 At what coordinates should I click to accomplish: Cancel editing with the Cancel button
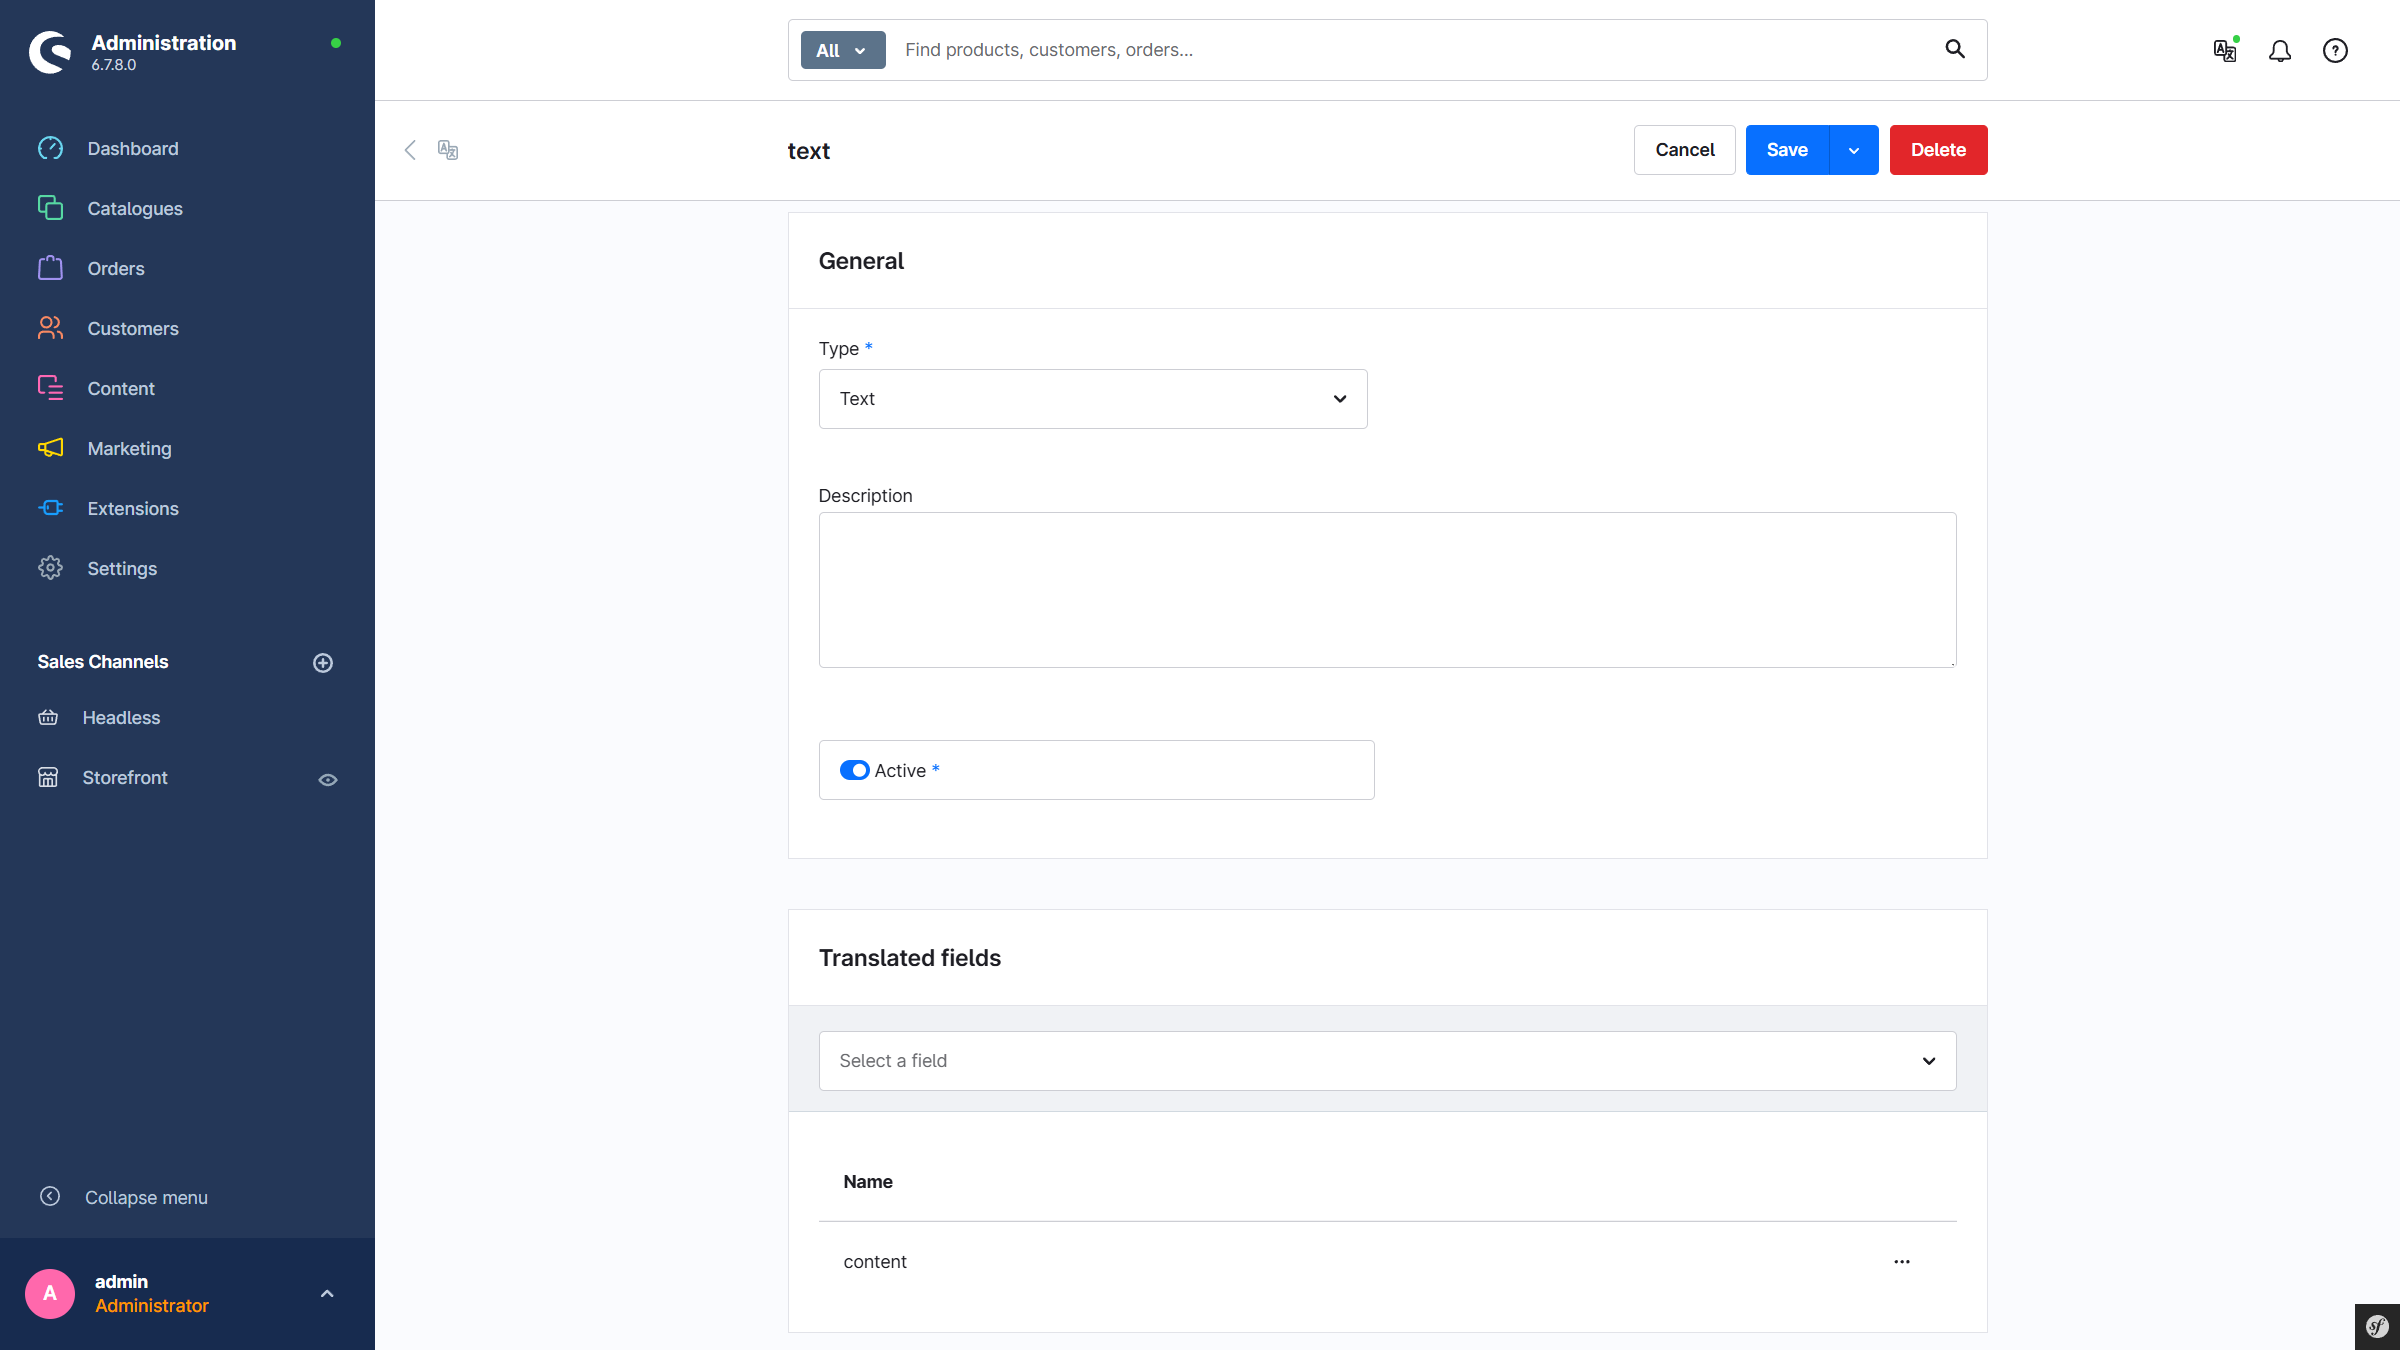tap(1684, 149)
